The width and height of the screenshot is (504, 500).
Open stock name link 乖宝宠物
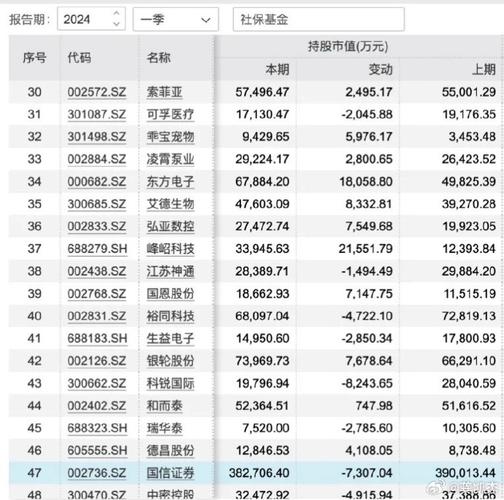[x=170, y=137]
